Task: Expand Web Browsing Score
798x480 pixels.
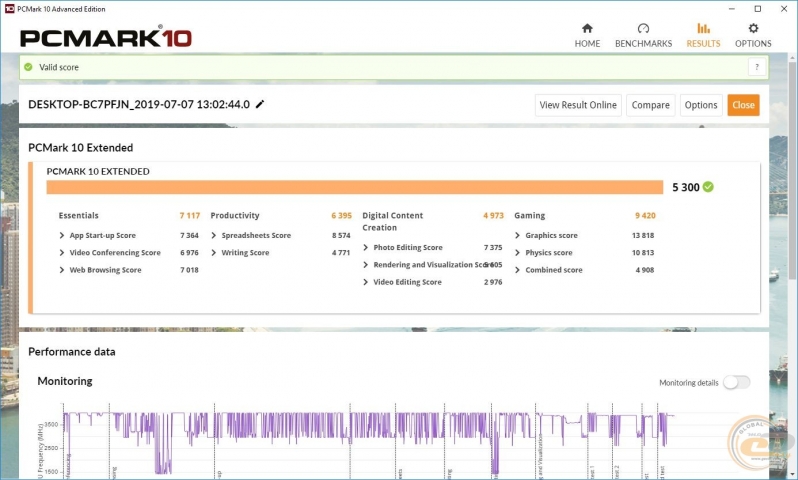Action: [x=62, y=270]
